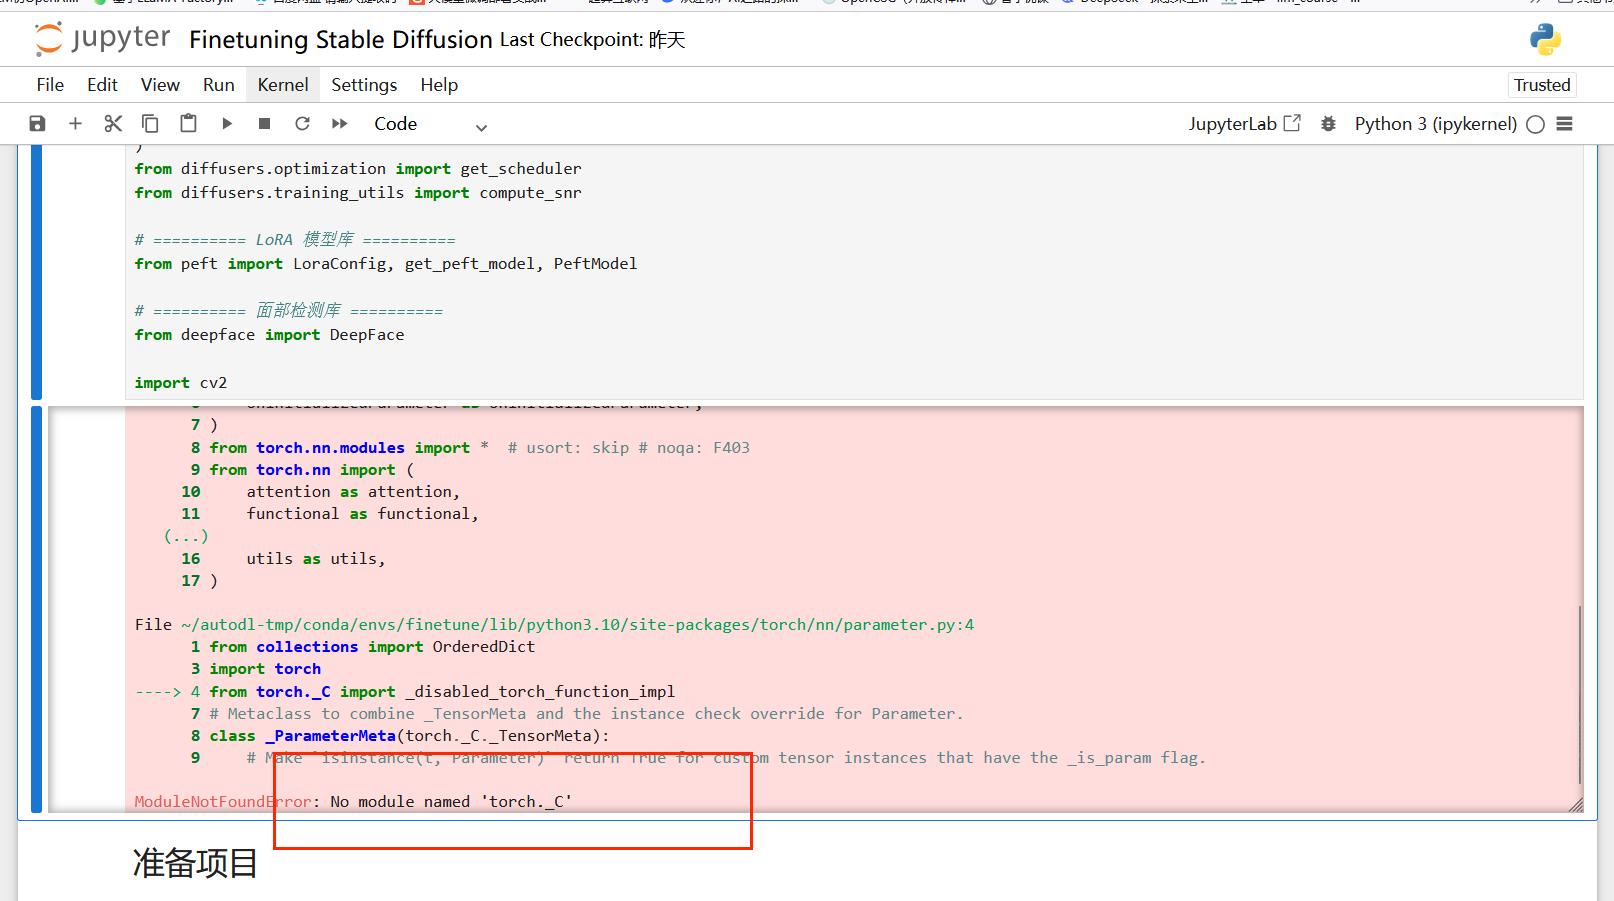Restart kernel and run all cells
The image size is (1614, 901).
tap(340, 123)
